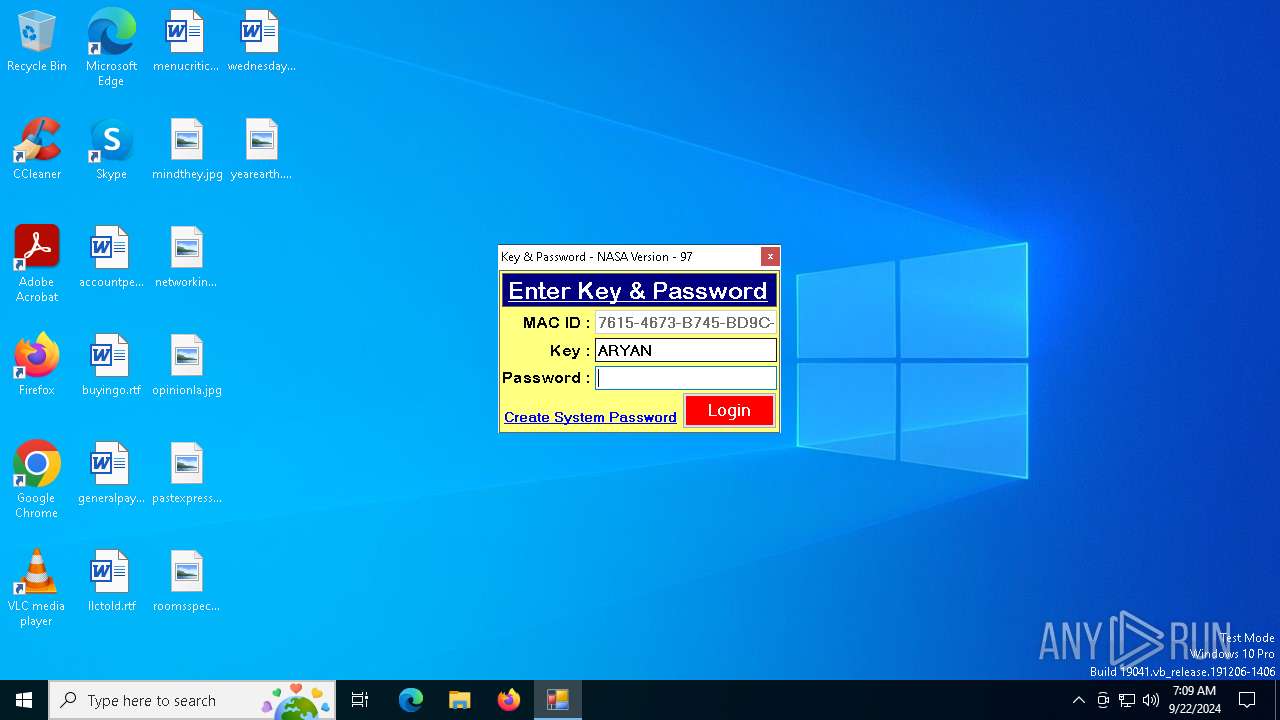Launch Google Chrome desktop shortcut
The height and width of the screenshot is (720, 1280).
37,480
